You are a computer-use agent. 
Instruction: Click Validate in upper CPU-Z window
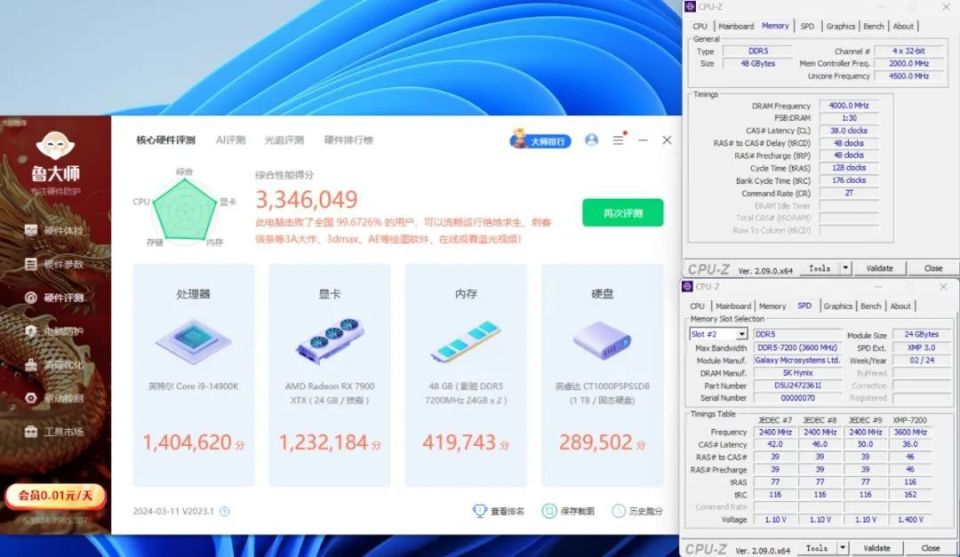pos(880,268)
